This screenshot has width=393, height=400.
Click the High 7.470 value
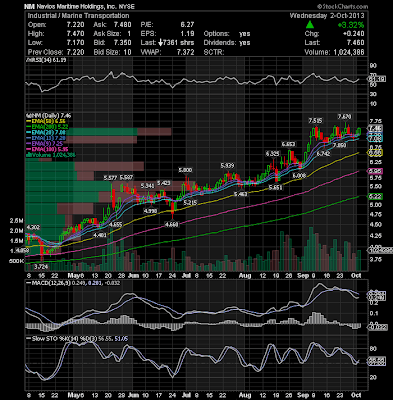tap(75, 34)
